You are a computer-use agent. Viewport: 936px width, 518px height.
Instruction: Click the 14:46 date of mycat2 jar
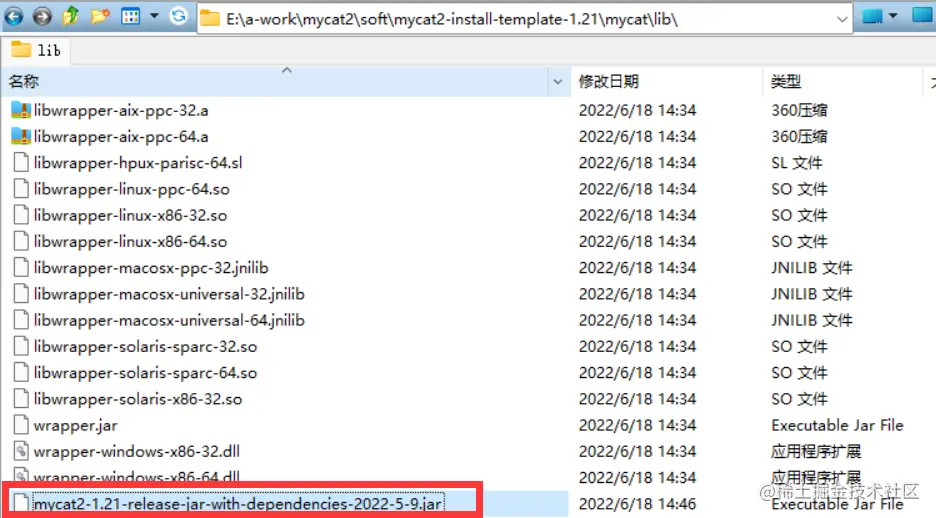coord(637,504)
